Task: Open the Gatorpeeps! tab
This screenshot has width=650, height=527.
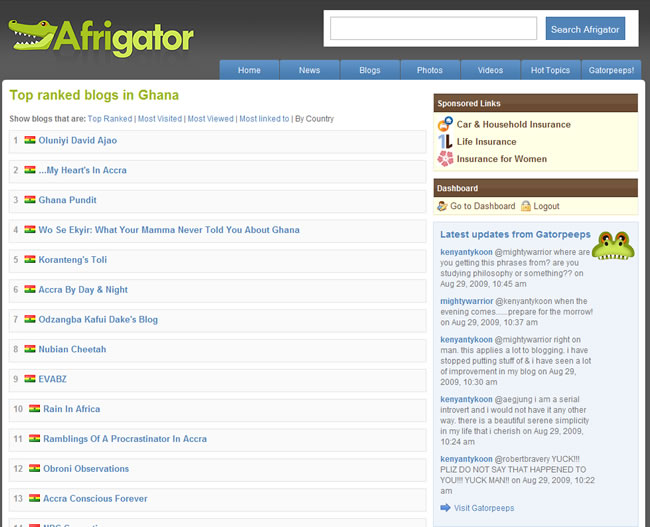Action: (x=611, y=70)
